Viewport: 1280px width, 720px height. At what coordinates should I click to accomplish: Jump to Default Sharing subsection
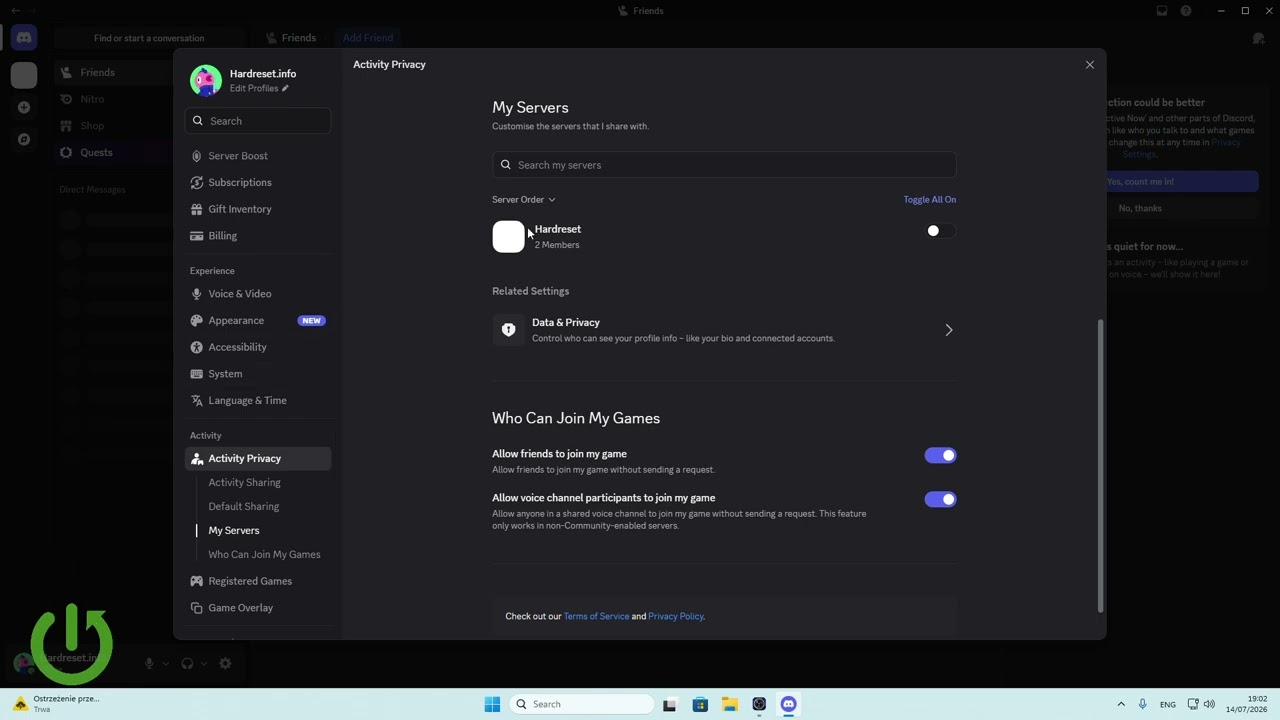tap(243, 506)
